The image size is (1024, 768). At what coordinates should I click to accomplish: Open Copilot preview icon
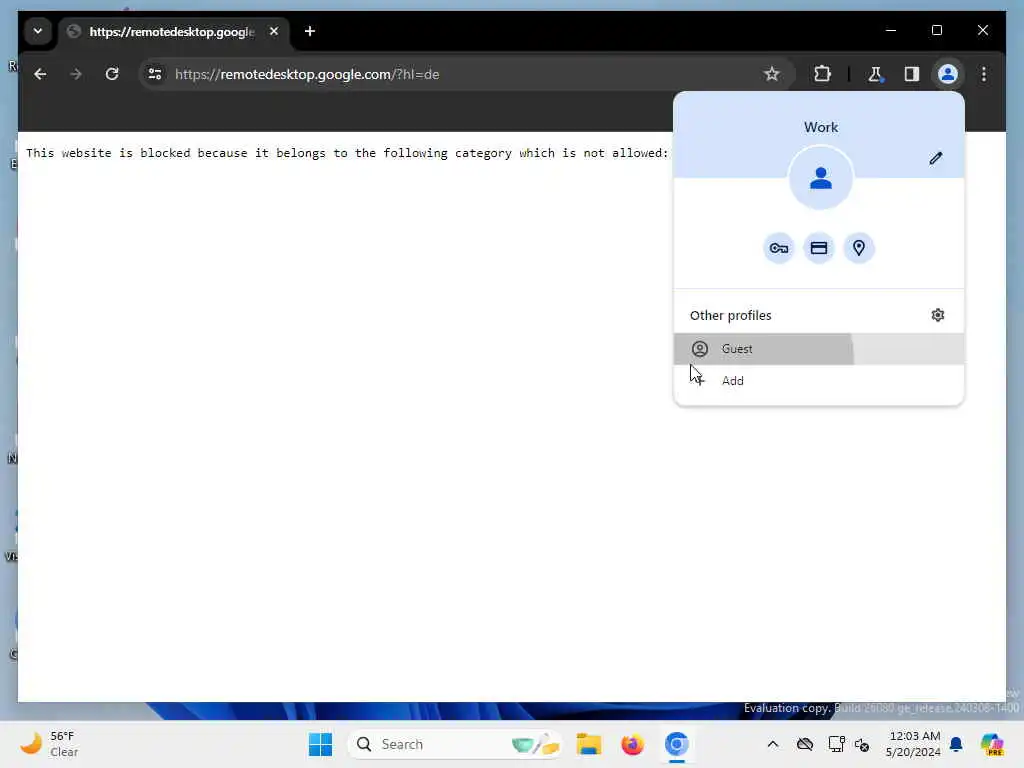(x=992, y=744)
